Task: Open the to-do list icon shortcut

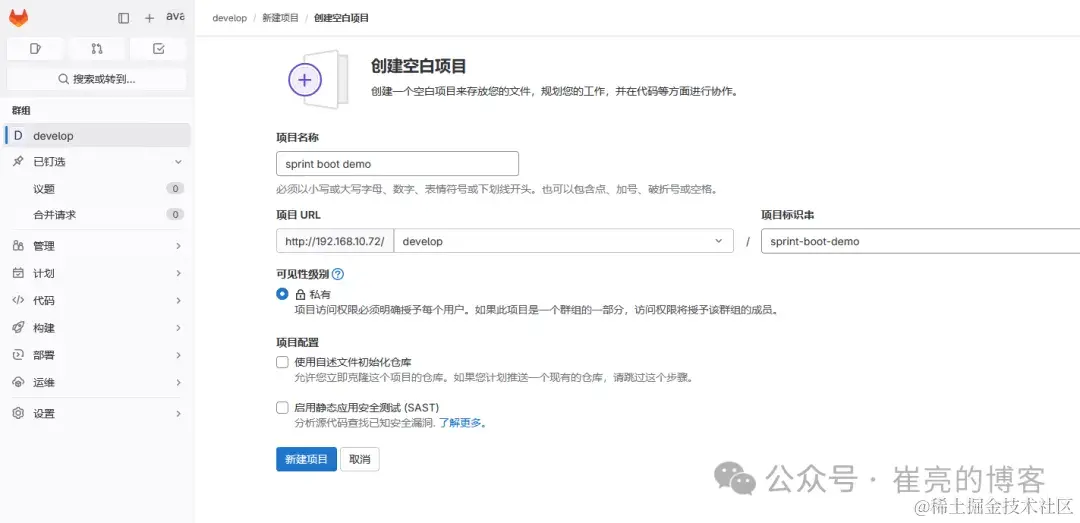Action: pyautogui.click(x=158, y=49)
